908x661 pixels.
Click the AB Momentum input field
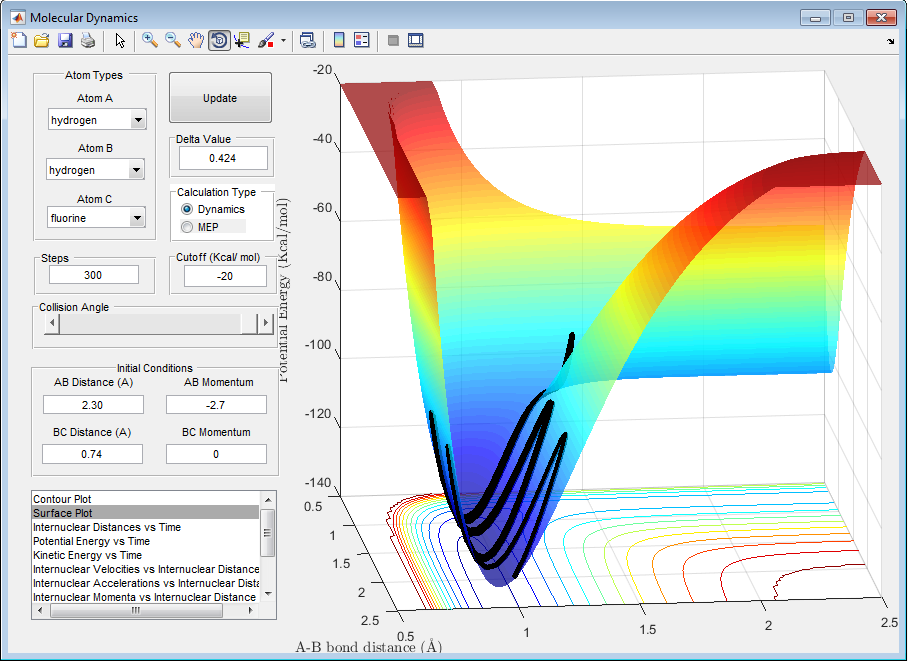click(216, 404)
